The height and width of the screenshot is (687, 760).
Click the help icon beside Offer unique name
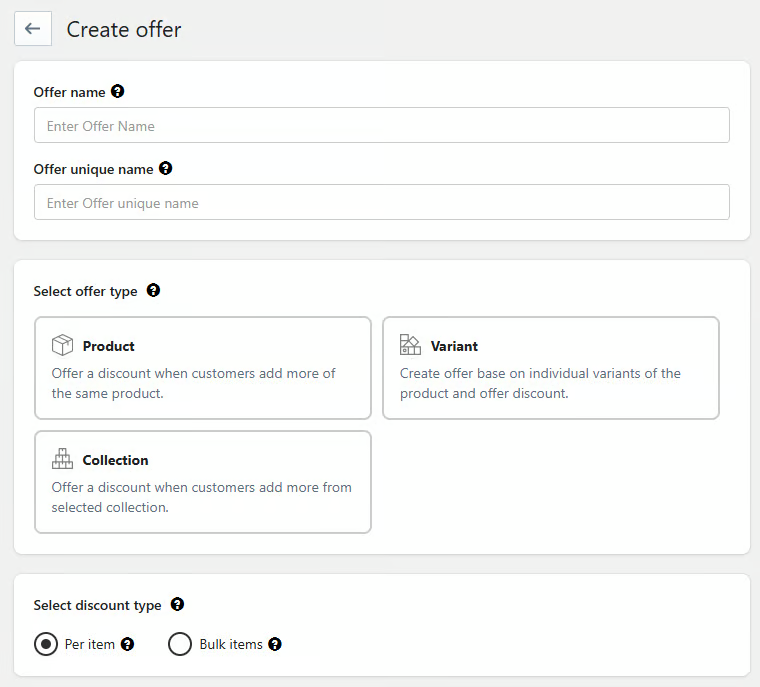pyautogui.click(x=166, y=169)
